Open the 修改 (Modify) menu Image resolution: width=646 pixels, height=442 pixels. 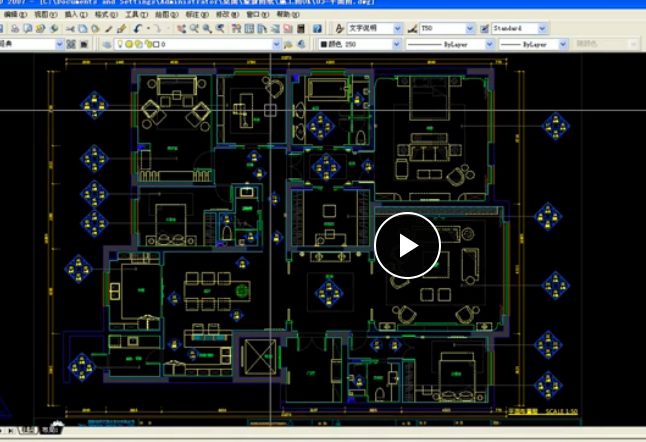pos(227,14)
